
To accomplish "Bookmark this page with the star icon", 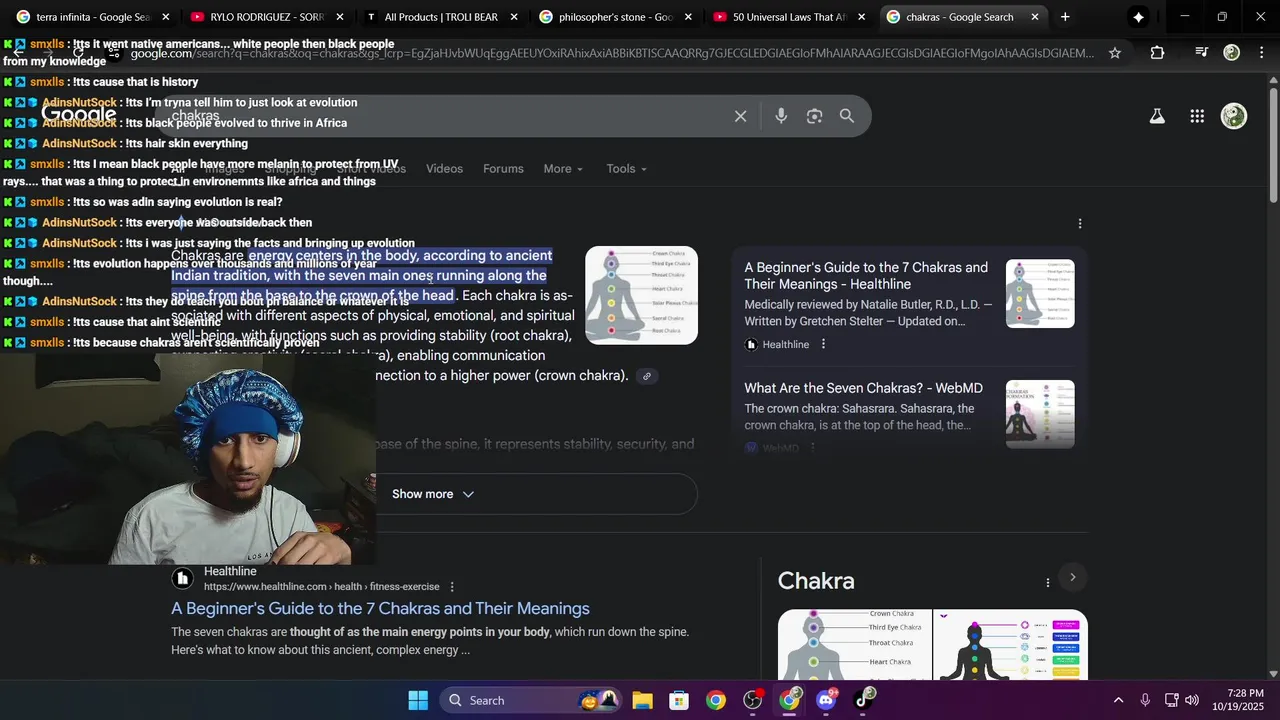I will (x=1115, y=53).
